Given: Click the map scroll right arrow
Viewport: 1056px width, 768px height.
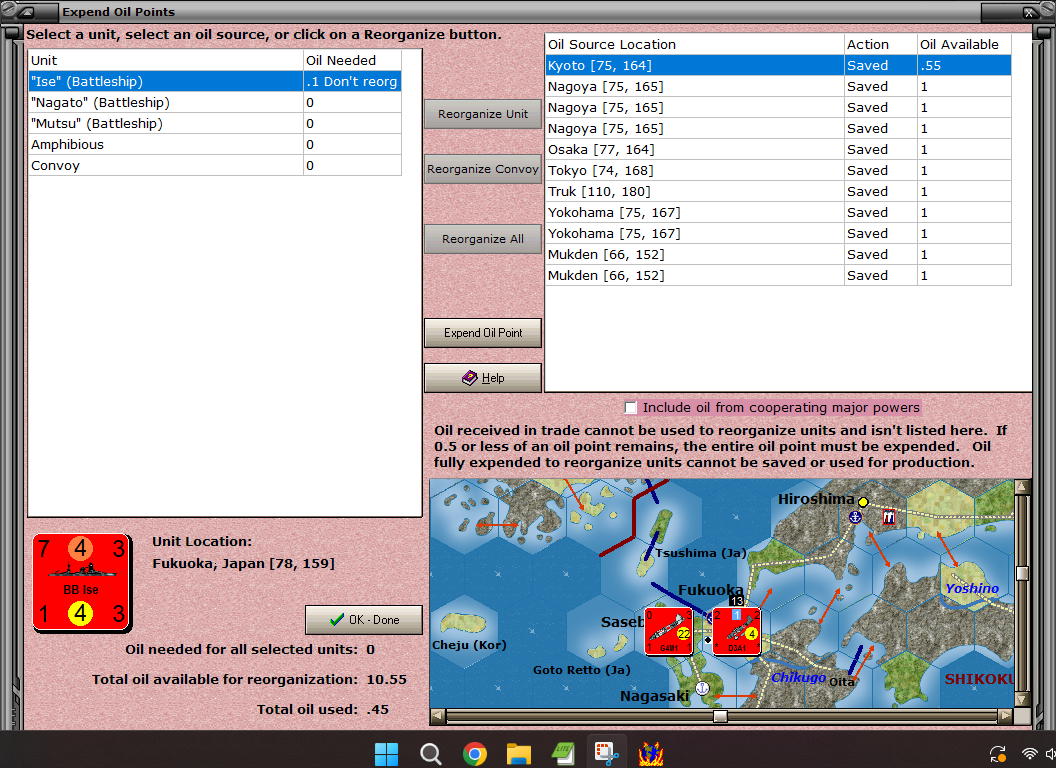Looking at the screenshot, I should tap(1004, 715).
